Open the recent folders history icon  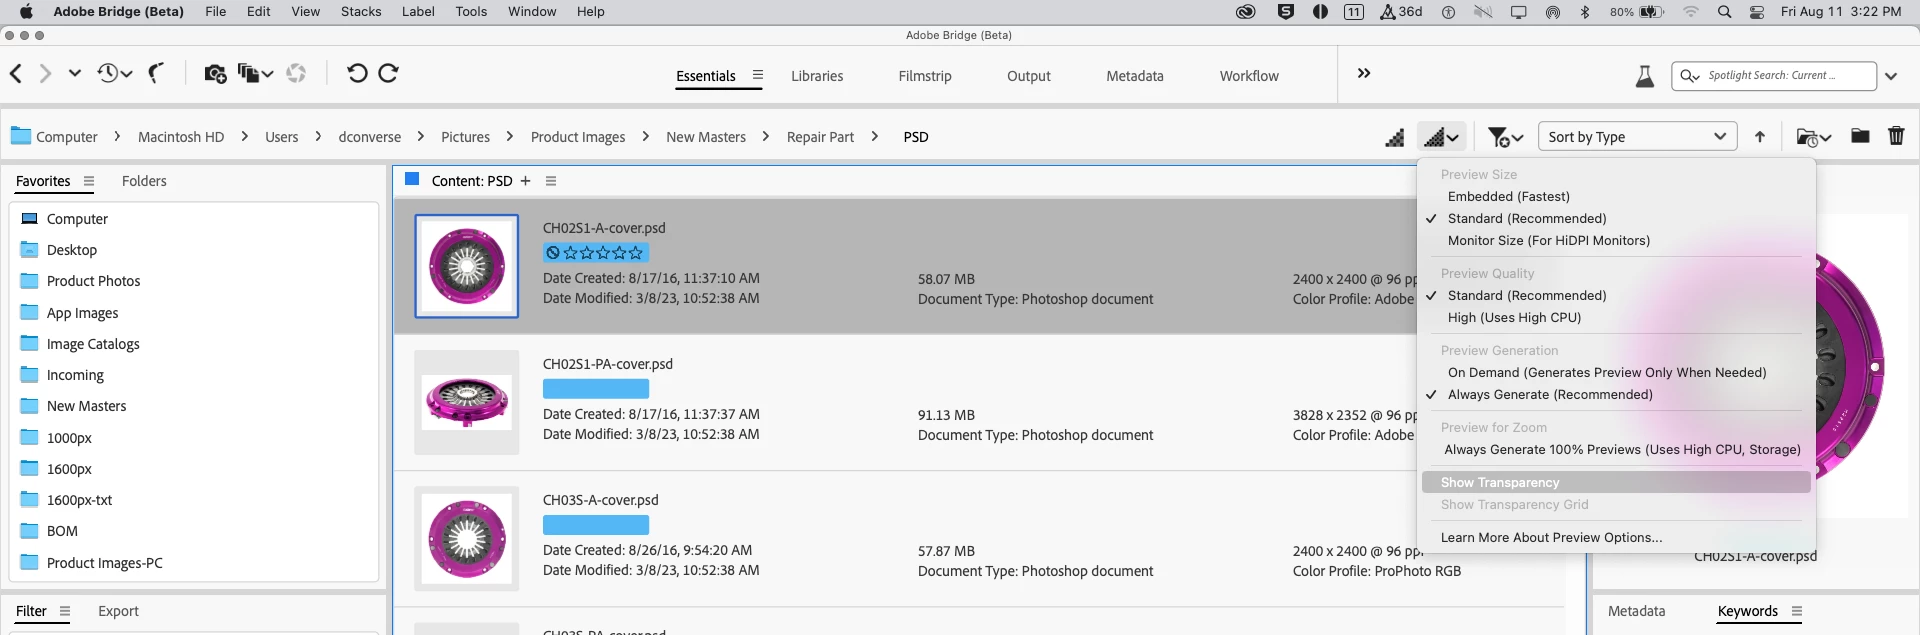(x=114, y=73)
